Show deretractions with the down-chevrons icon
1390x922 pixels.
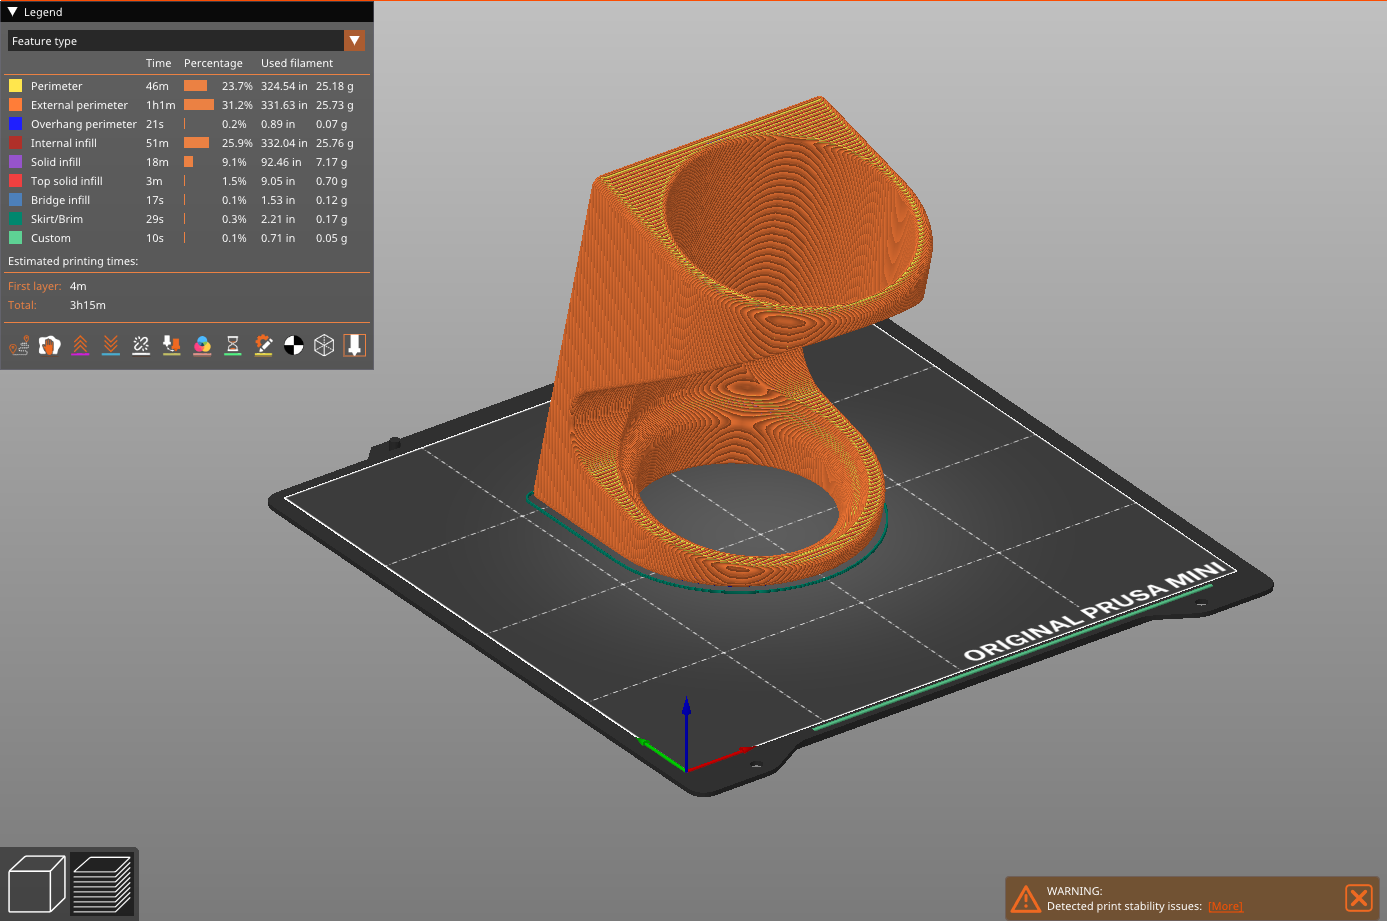[x=111, y=346]
